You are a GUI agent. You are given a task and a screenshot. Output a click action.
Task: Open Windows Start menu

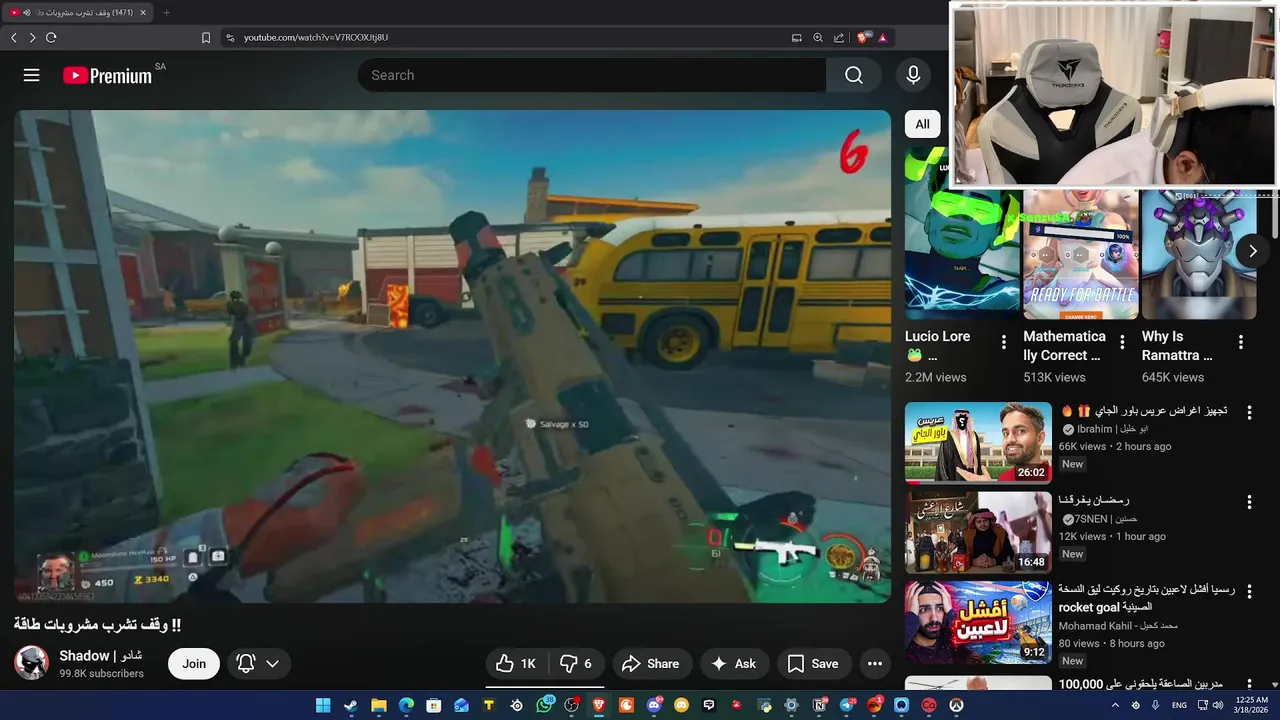[x=323, y=705]
